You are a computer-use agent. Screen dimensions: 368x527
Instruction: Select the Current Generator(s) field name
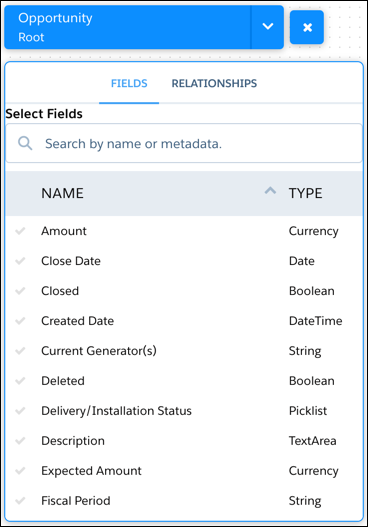coord(99,351)
